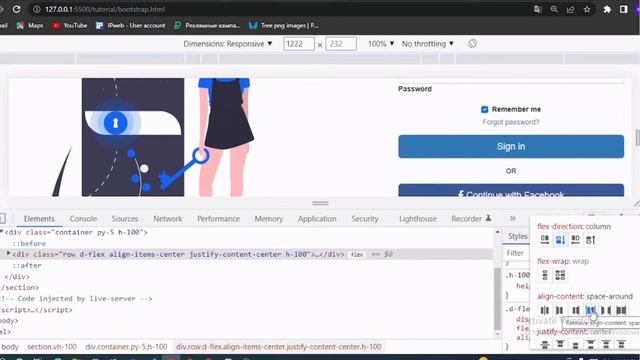Toggle the browser side panel

click(623, 9)
